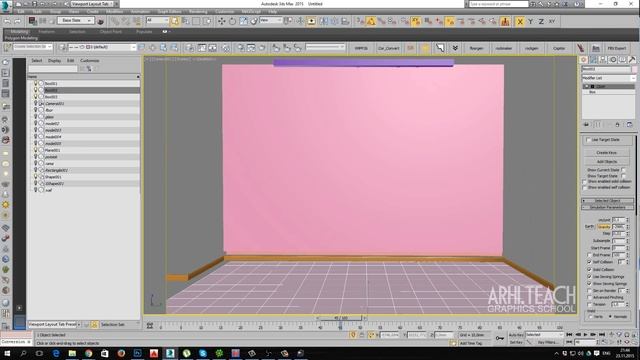Open Google Chrome from the taskbar
The image size is (640, 360).
pos(89,353)
